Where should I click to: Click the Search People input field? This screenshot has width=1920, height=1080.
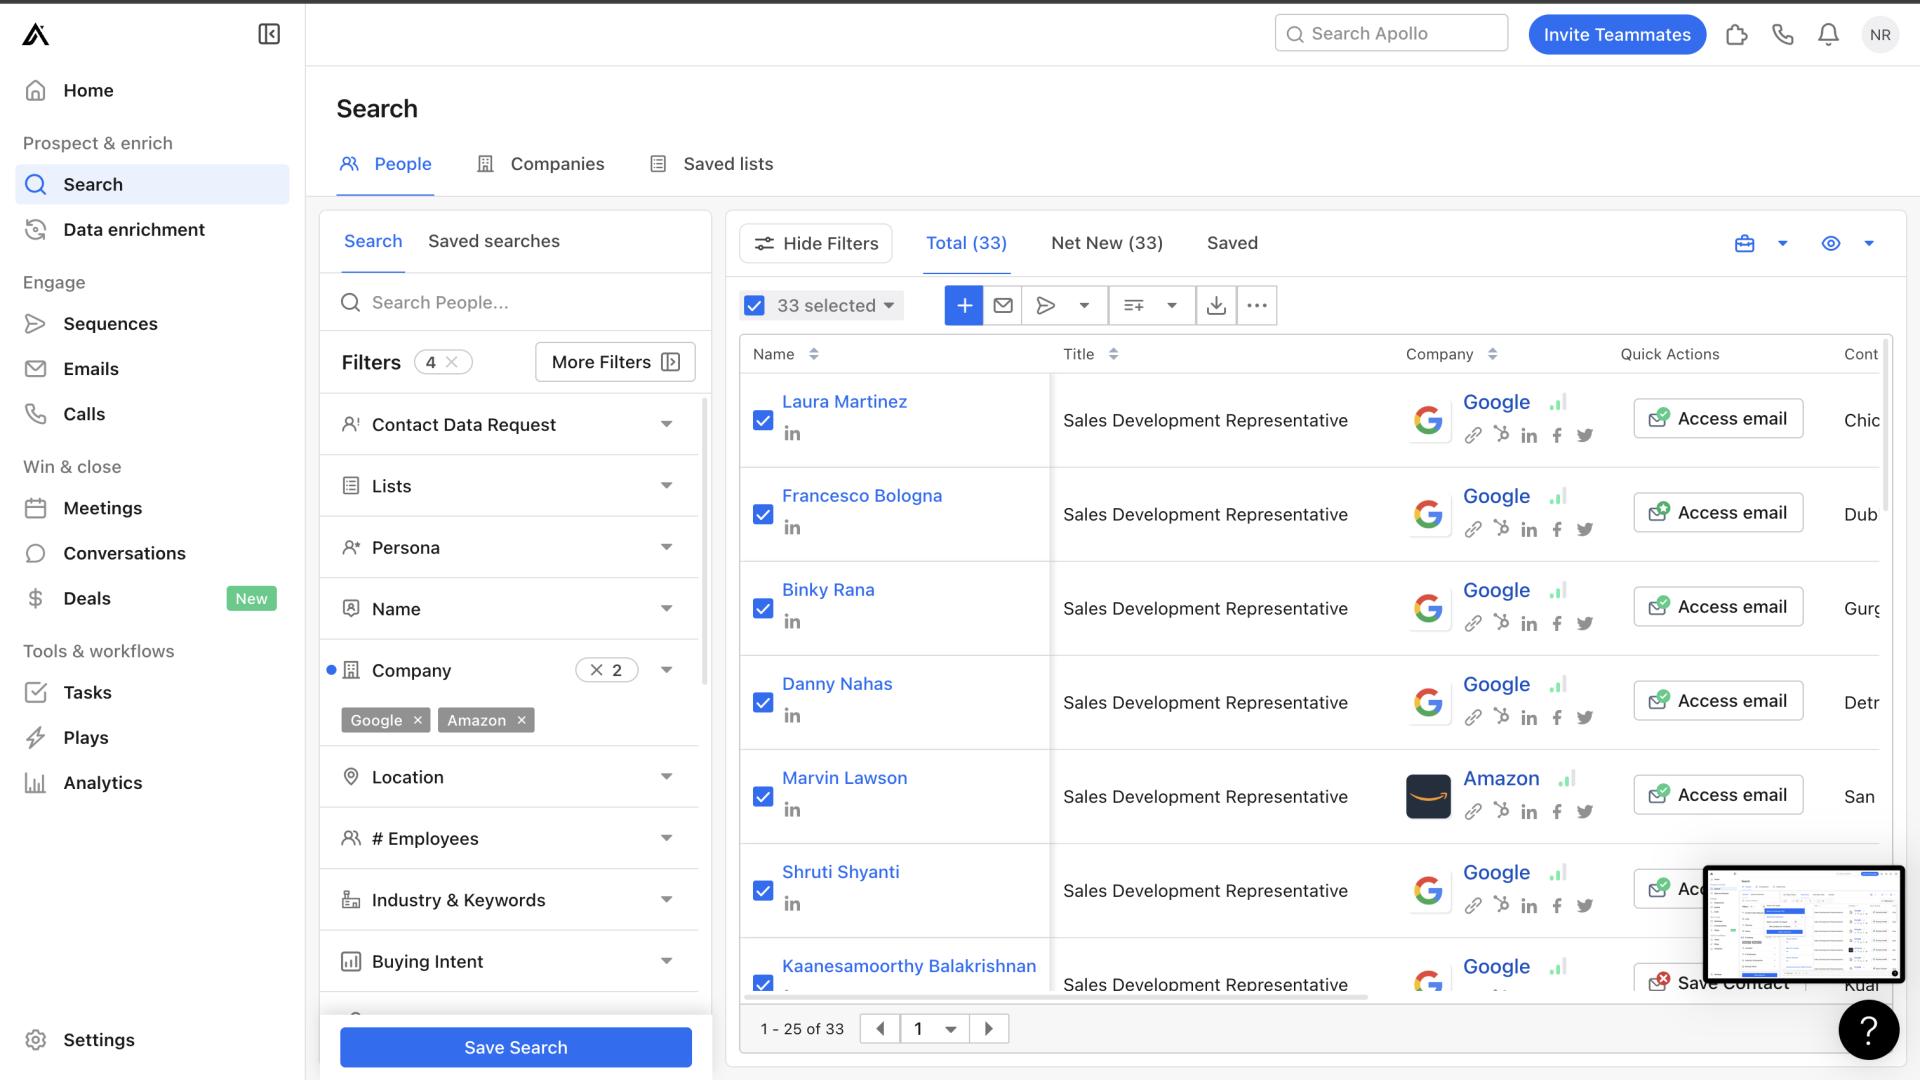pos(516,302)
